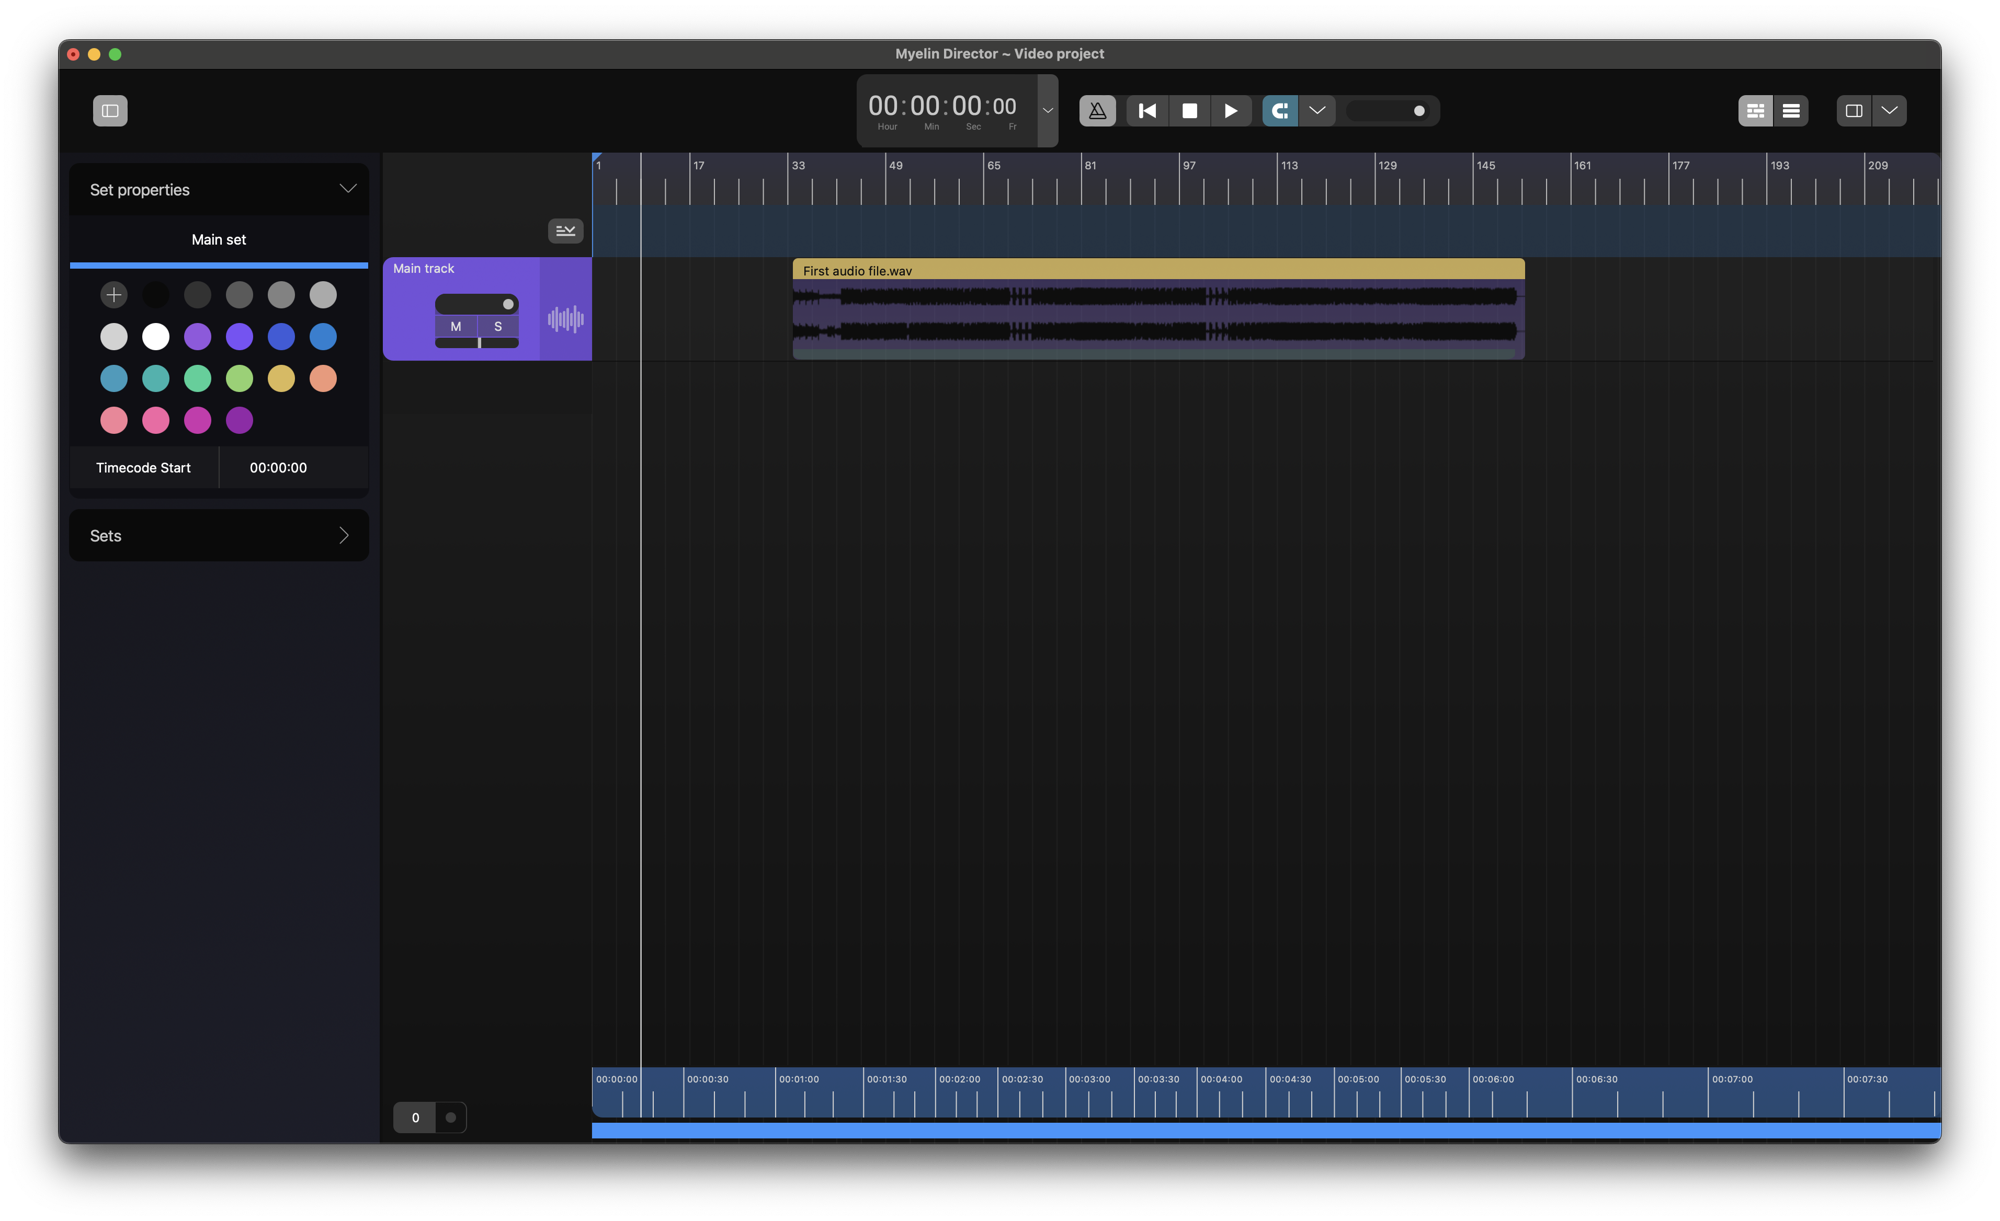Toggle the metronome icon
The image size is (2000, 1221).
point(1097,111)
